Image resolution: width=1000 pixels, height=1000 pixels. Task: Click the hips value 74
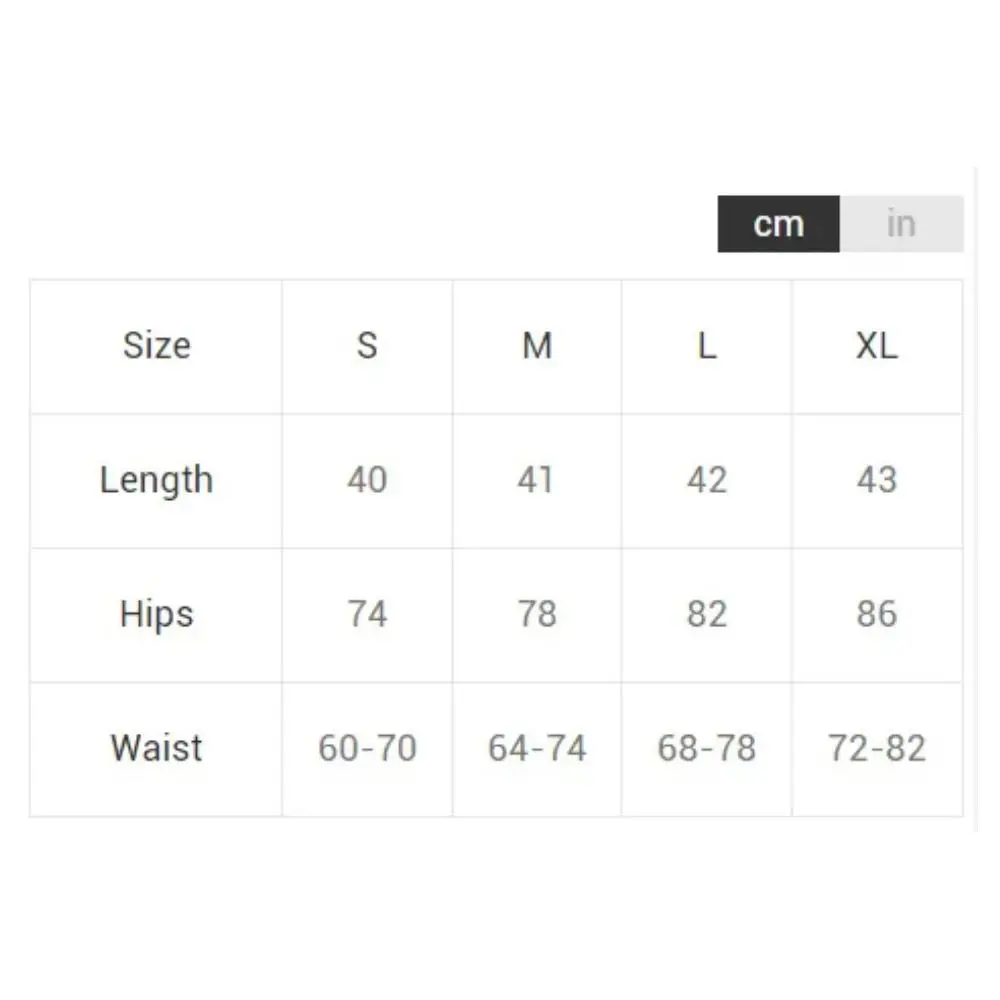(x=367, y=614)
